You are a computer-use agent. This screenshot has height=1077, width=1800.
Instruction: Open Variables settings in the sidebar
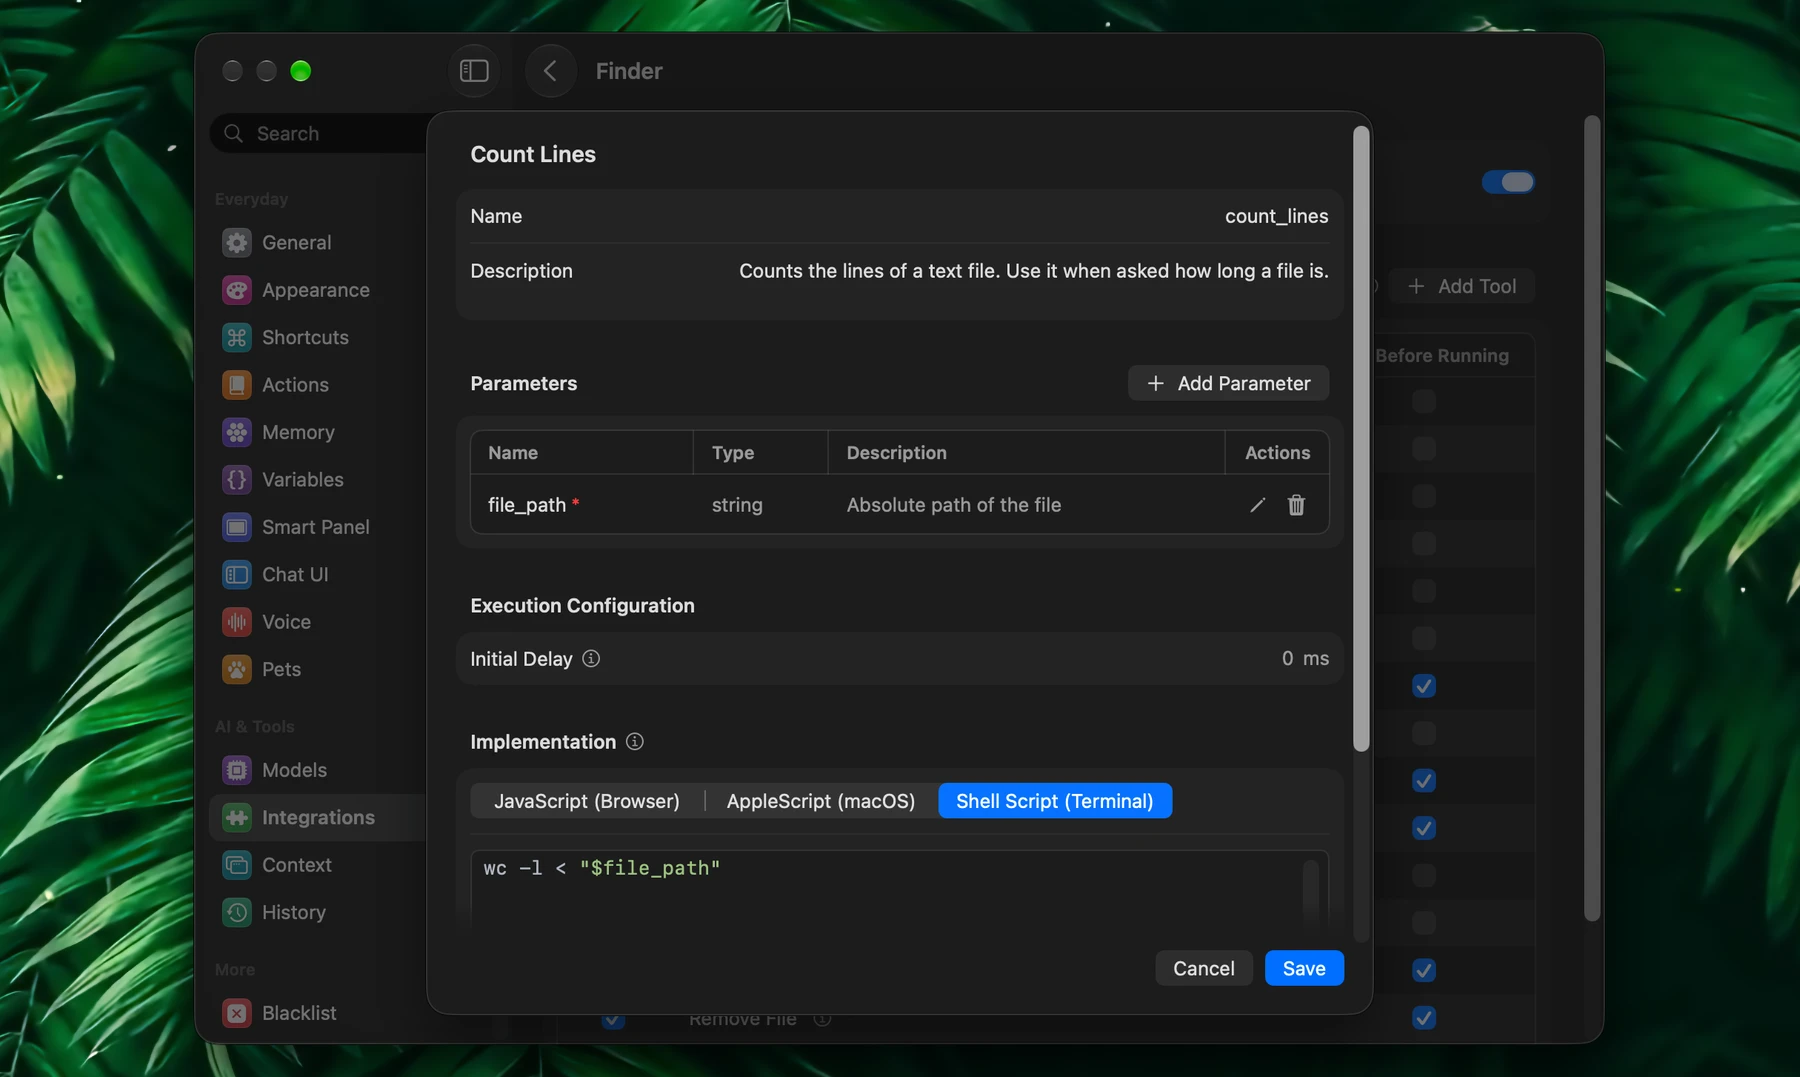point(318,479)
